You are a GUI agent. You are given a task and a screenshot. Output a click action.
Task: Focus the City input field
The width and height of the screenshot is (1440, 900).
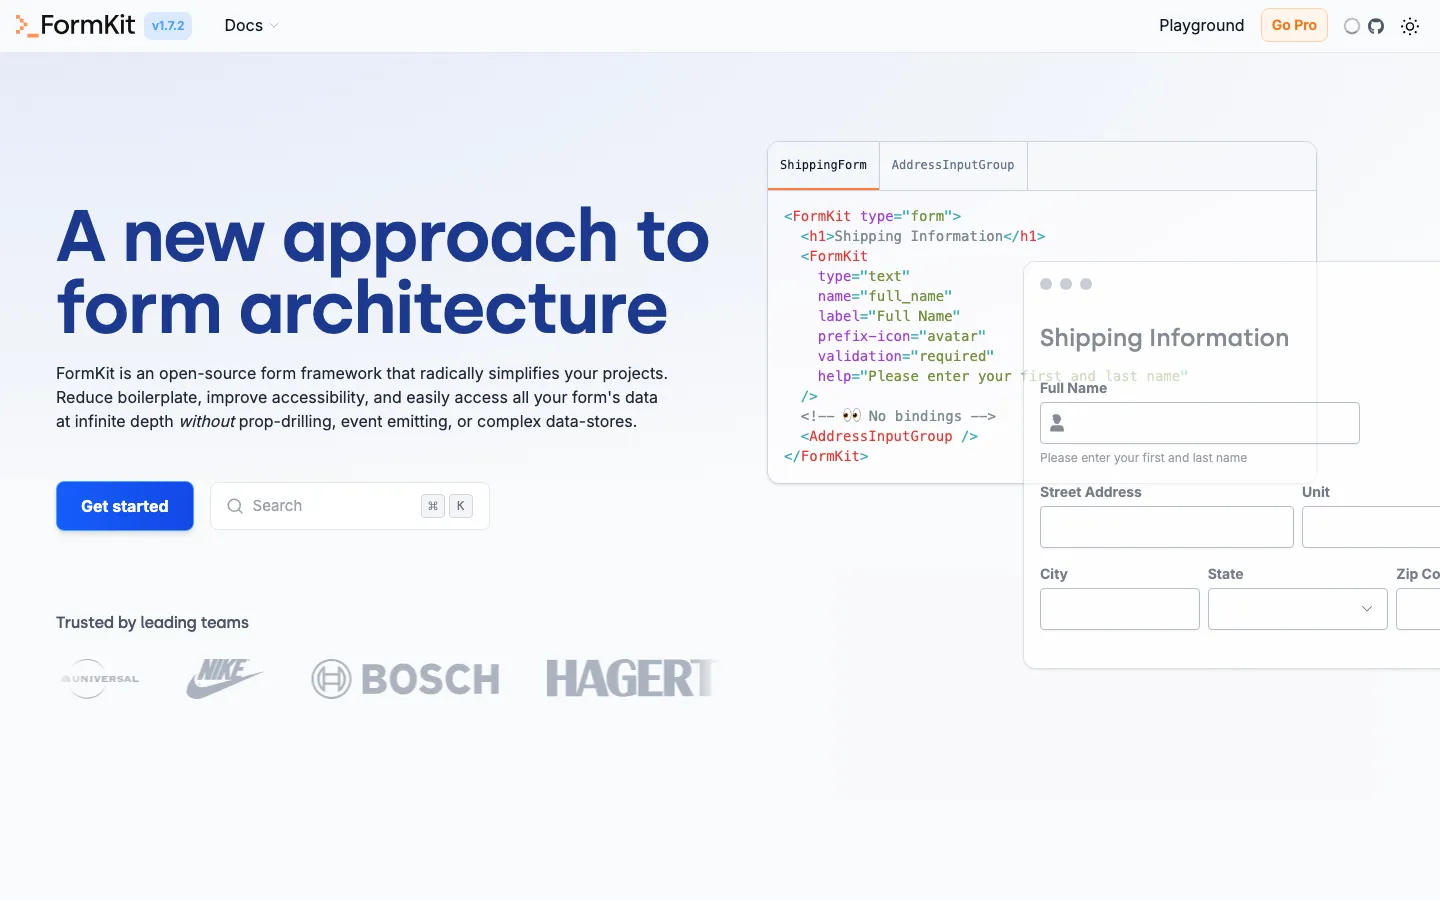tap(1120, 609)
